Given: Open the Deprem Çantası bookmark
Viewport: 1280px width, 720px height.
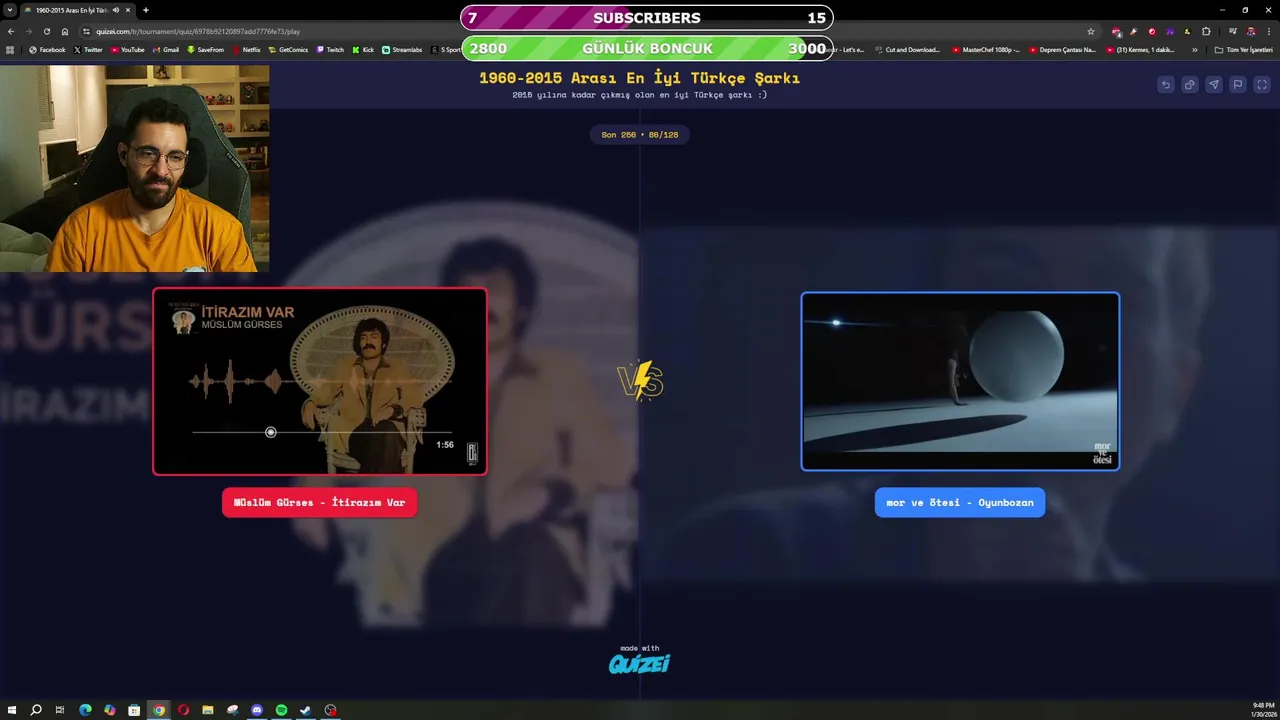Looking at the screenshot, I should click(1063, 50).
